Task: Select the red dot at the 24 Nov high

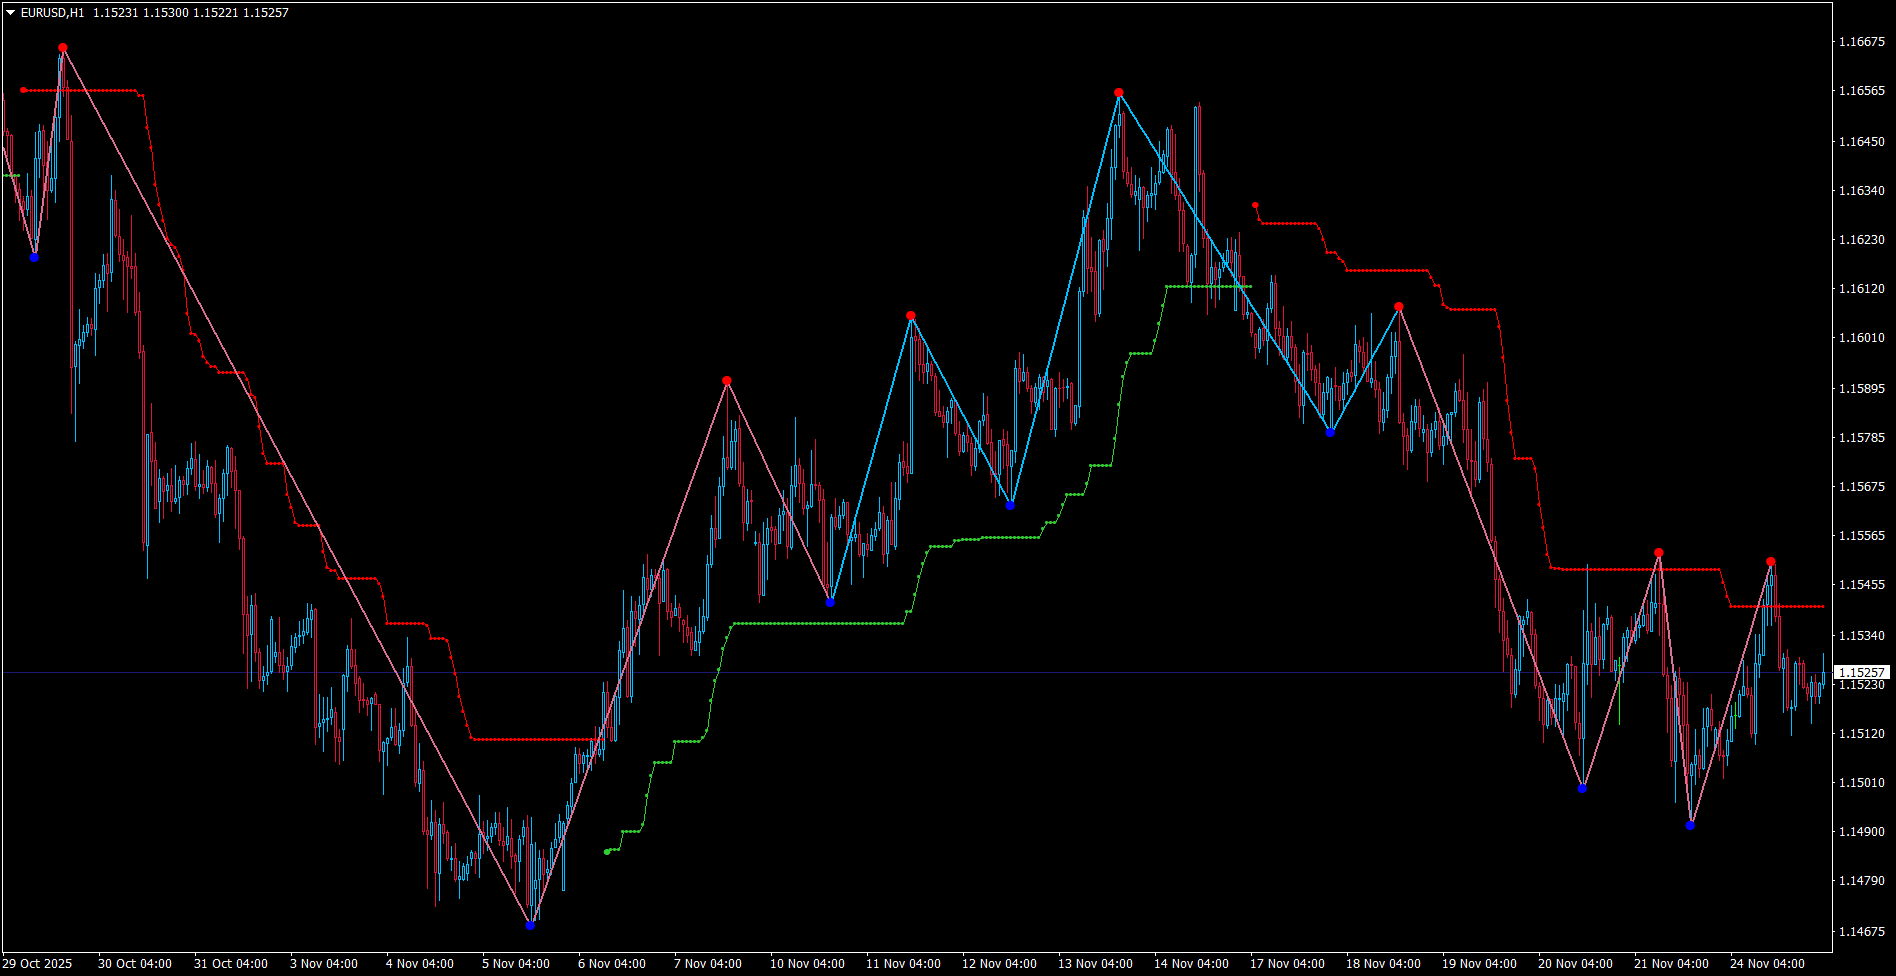Action: pos(1771,562)
